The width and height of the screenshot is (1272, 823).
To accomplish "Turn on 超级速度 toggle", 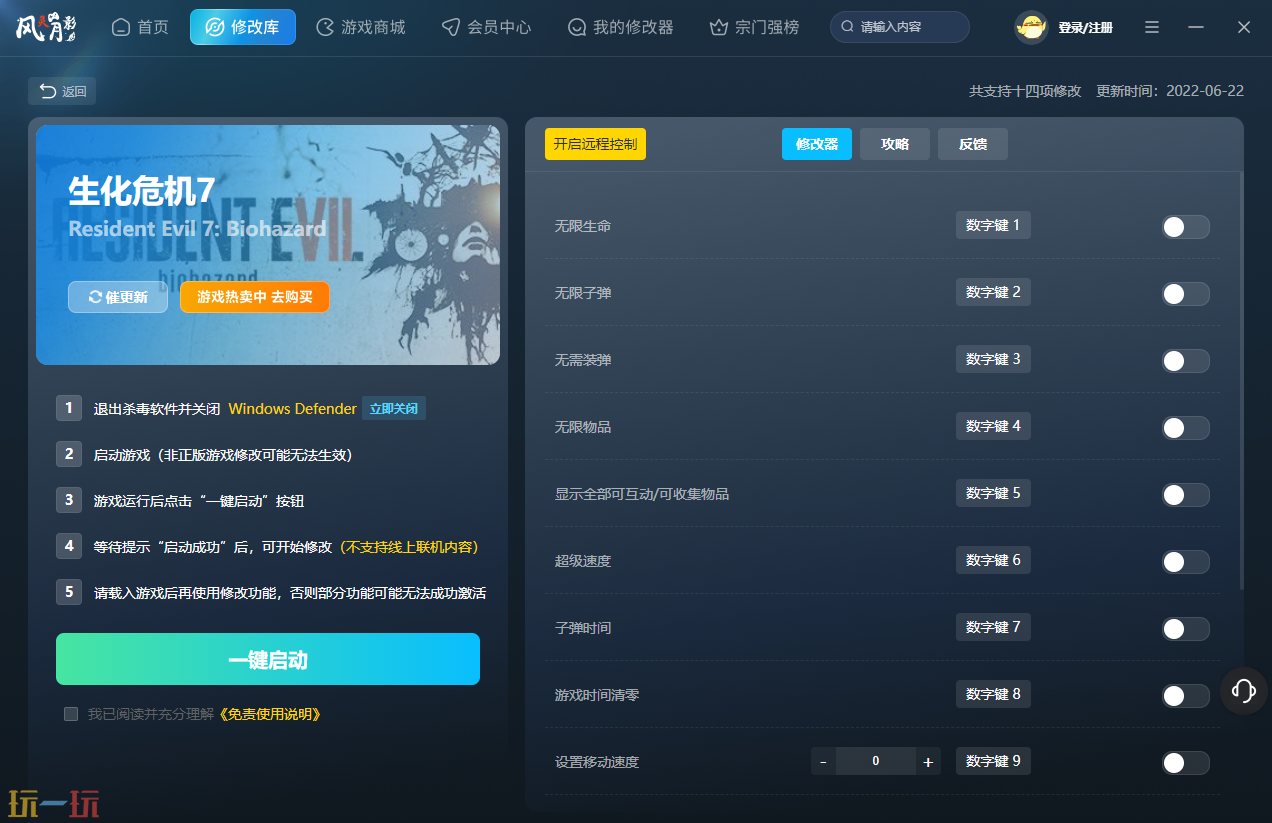I will 1185,562.
